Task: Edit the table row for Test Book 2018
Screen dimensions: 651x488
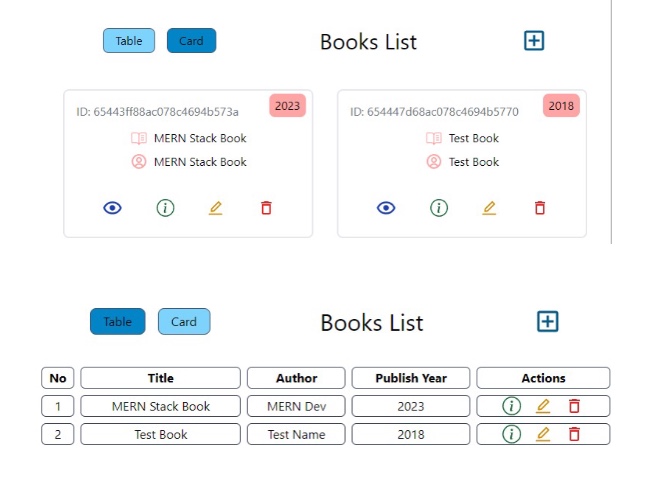Action: (x=543, y=434)
